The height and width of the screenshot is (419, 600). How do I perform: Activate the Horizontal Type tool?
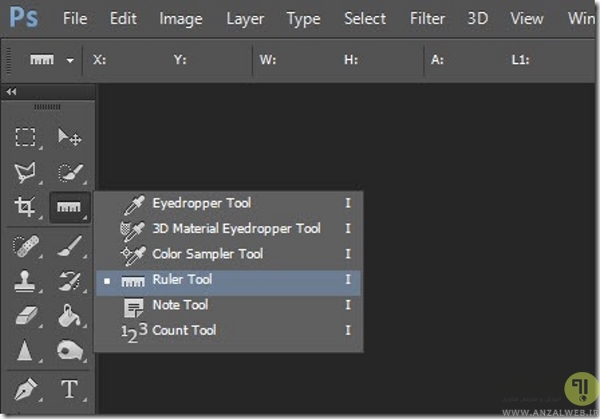click(70, 387)
